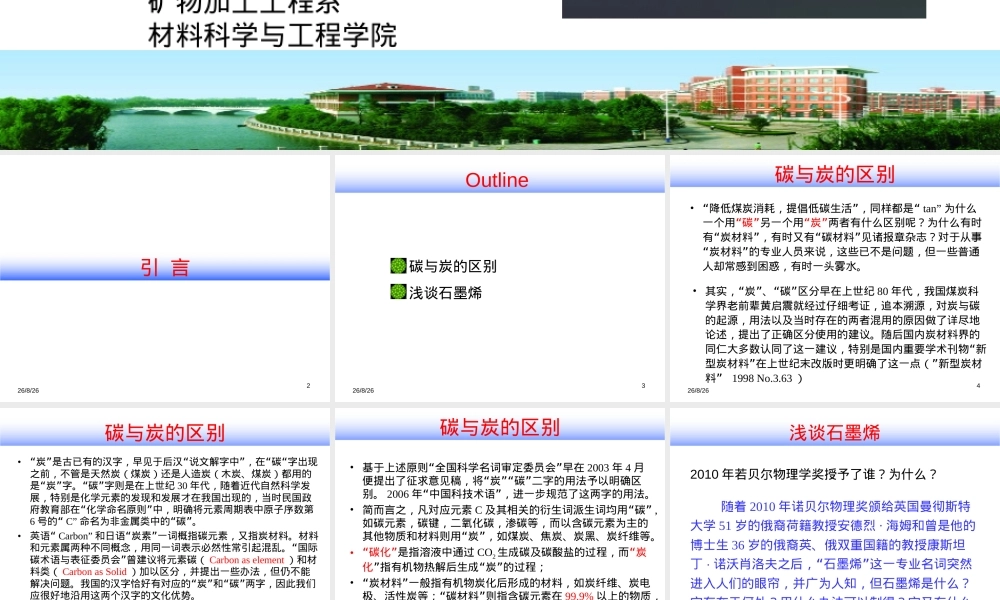The image size is (1000, 600).
Task: Click the red “碳化” term in bullet text
Action: tap(379, 552)
